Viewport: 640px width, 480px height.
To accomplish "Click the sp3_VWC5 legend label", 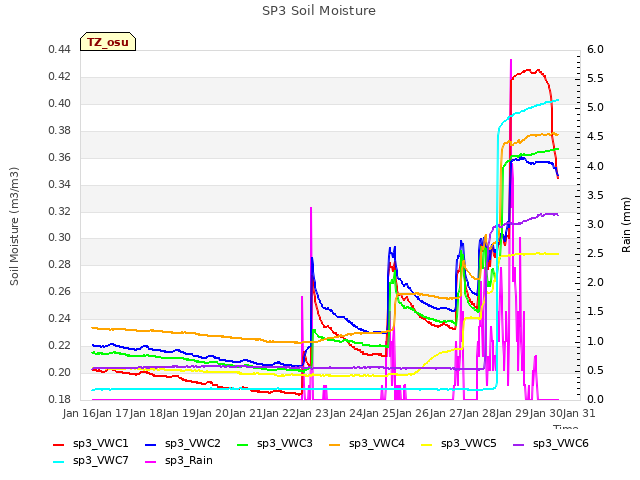I will pyautogui.click(x=469, y=443).
